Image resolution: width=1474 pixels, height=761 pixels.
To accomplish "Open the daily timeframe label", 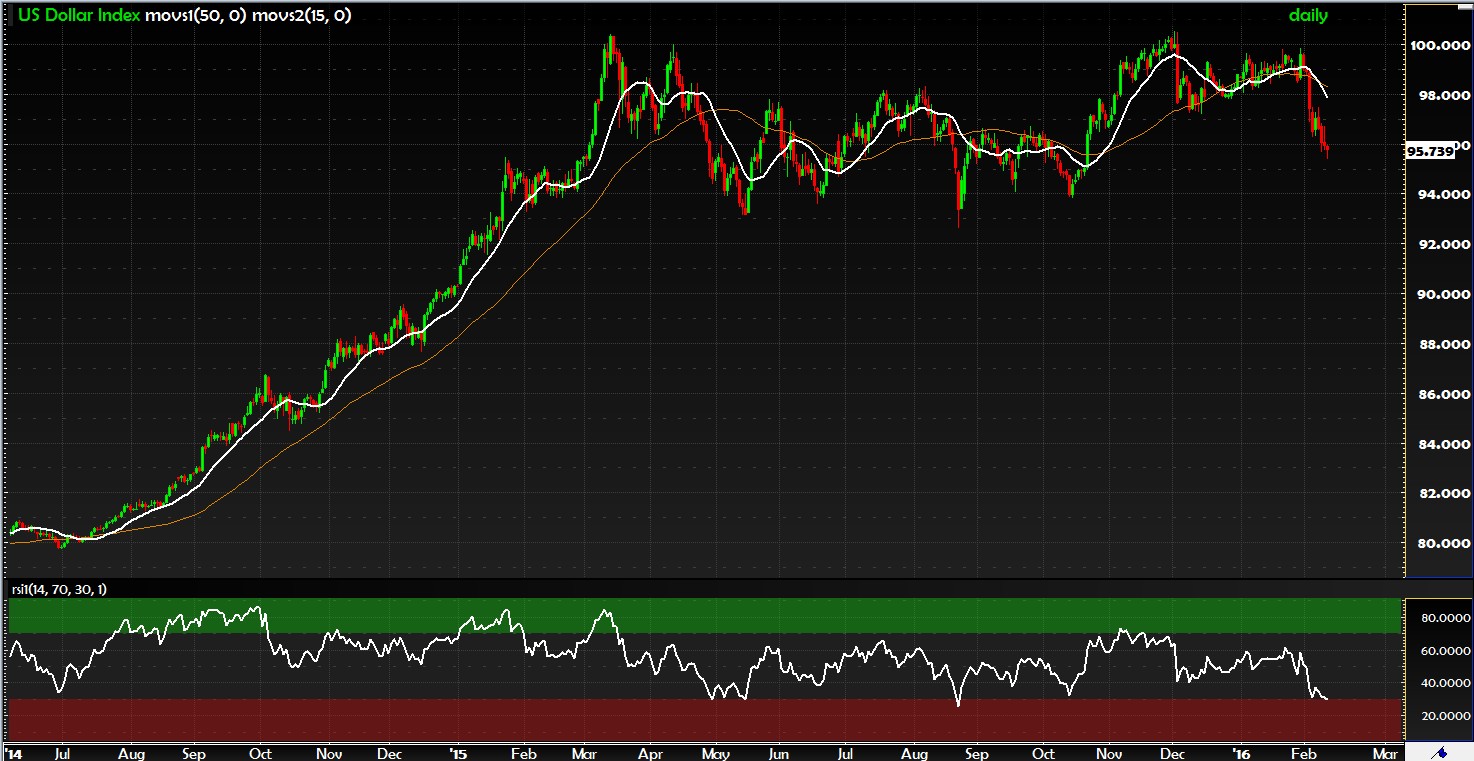I will coord(1307,15).
